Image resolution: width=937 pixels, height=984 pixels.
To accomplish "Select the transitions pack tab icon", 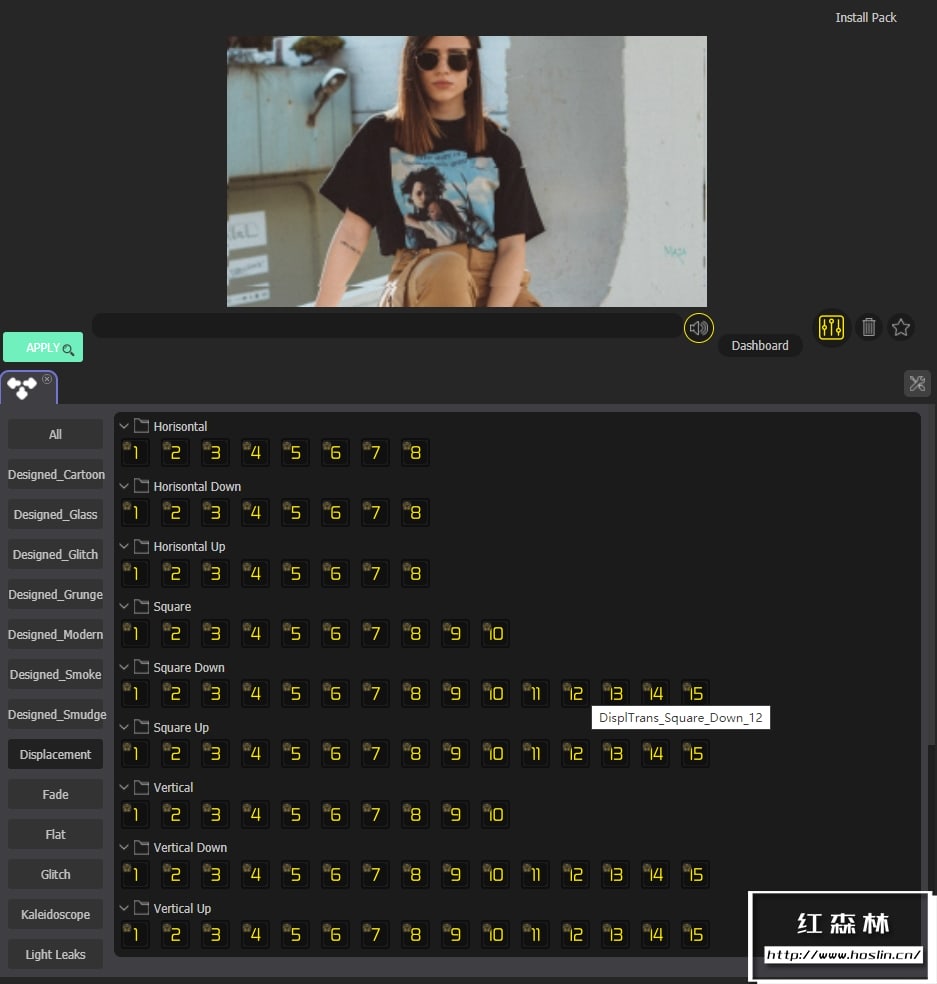I will click(x=22, y=388).
